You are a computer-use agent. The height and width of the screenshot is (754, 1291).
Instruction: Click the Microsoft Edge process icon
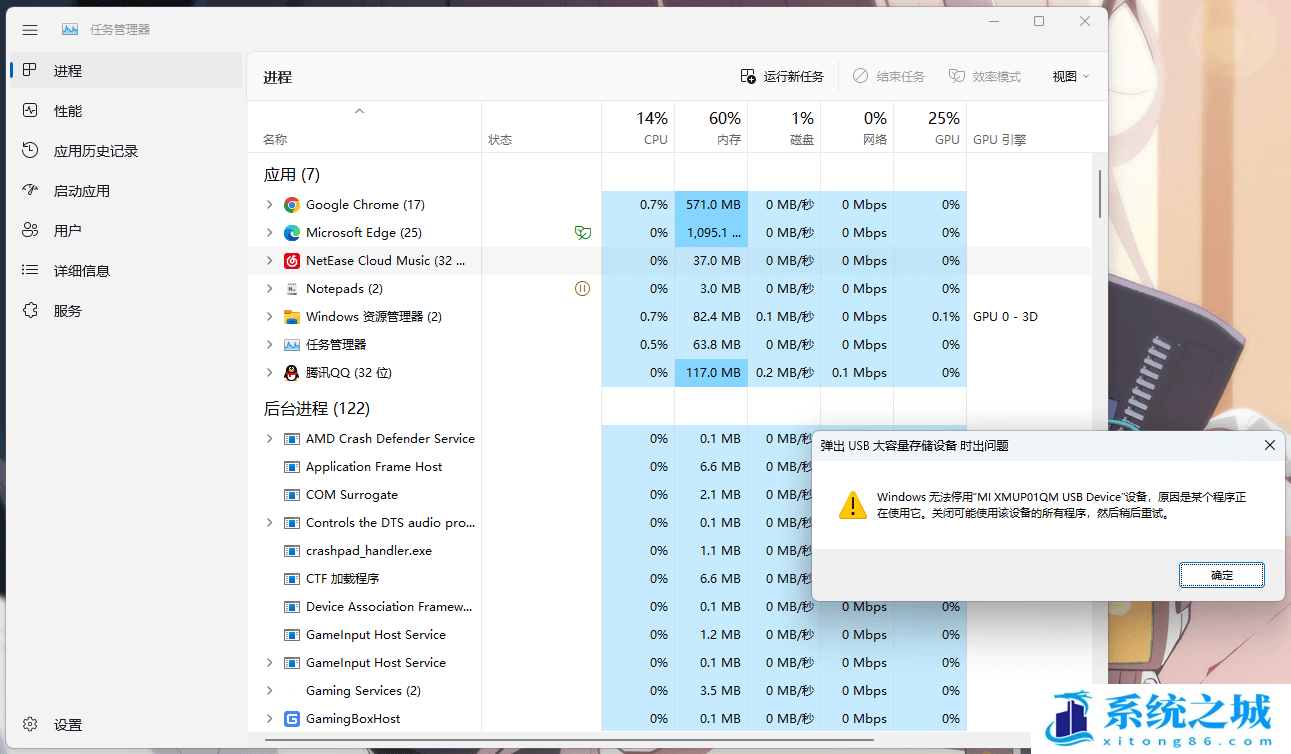(291, 233)
